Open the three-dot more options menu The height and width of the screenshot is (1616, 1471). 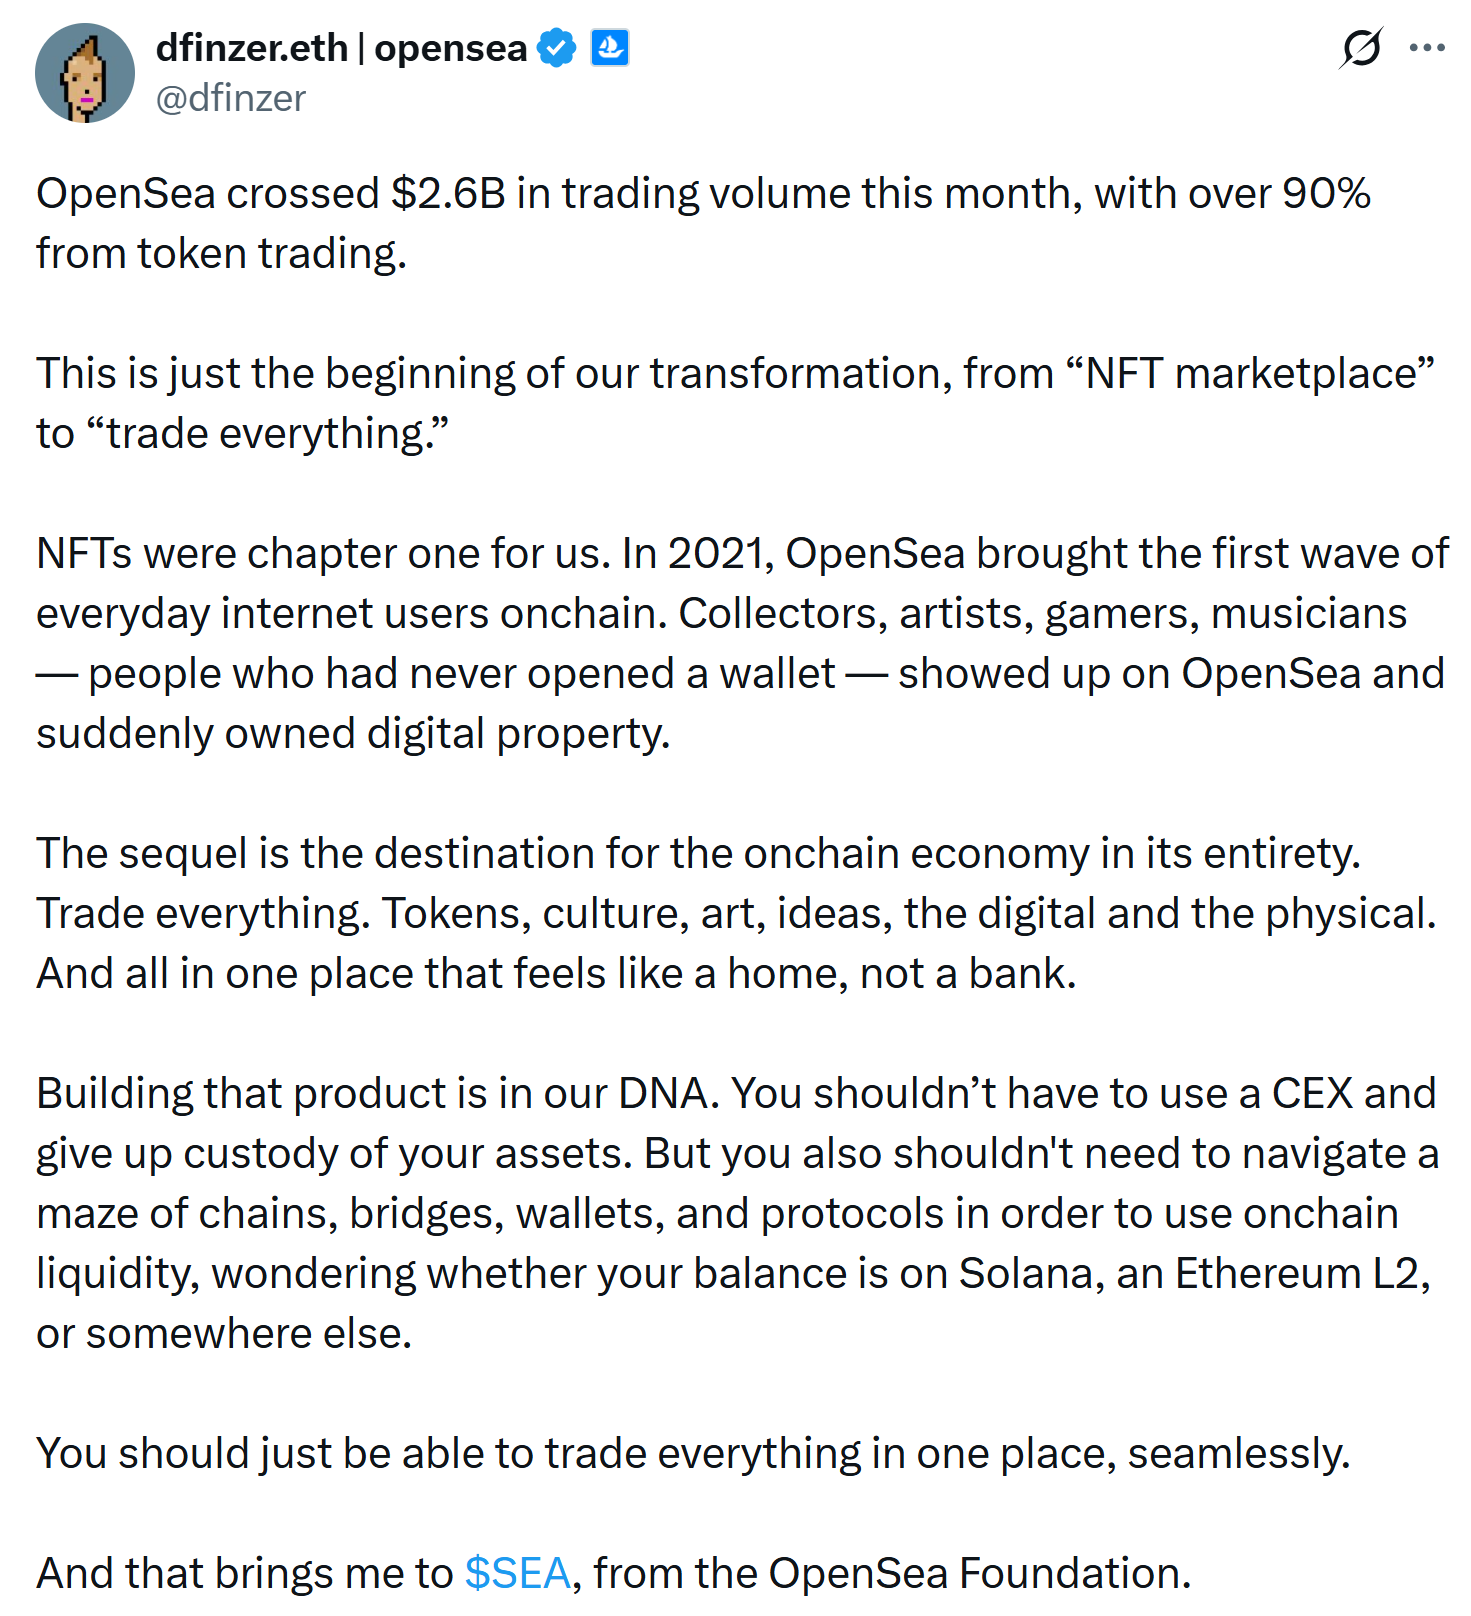(x=1427, y=48)
